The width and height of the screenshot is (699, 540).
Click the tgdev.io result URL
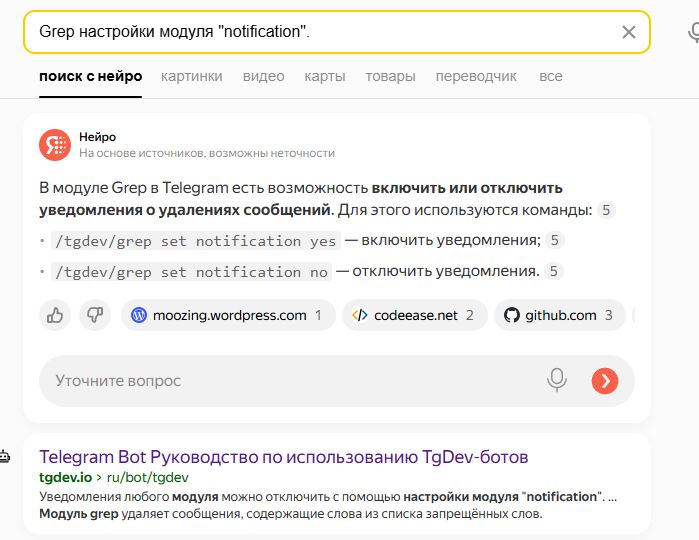pos(65,478)
